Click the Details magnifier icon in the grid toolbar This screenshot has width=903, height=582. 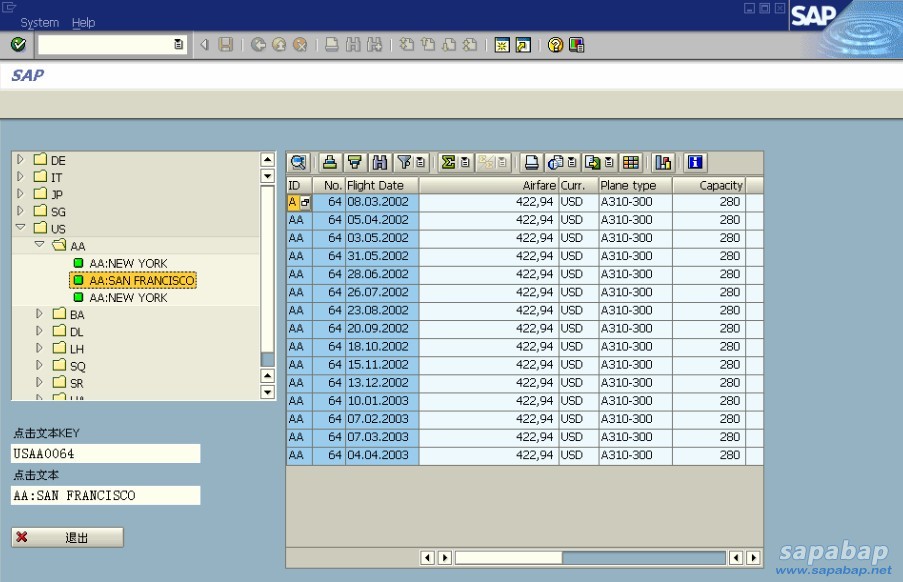tap(298, 162)
